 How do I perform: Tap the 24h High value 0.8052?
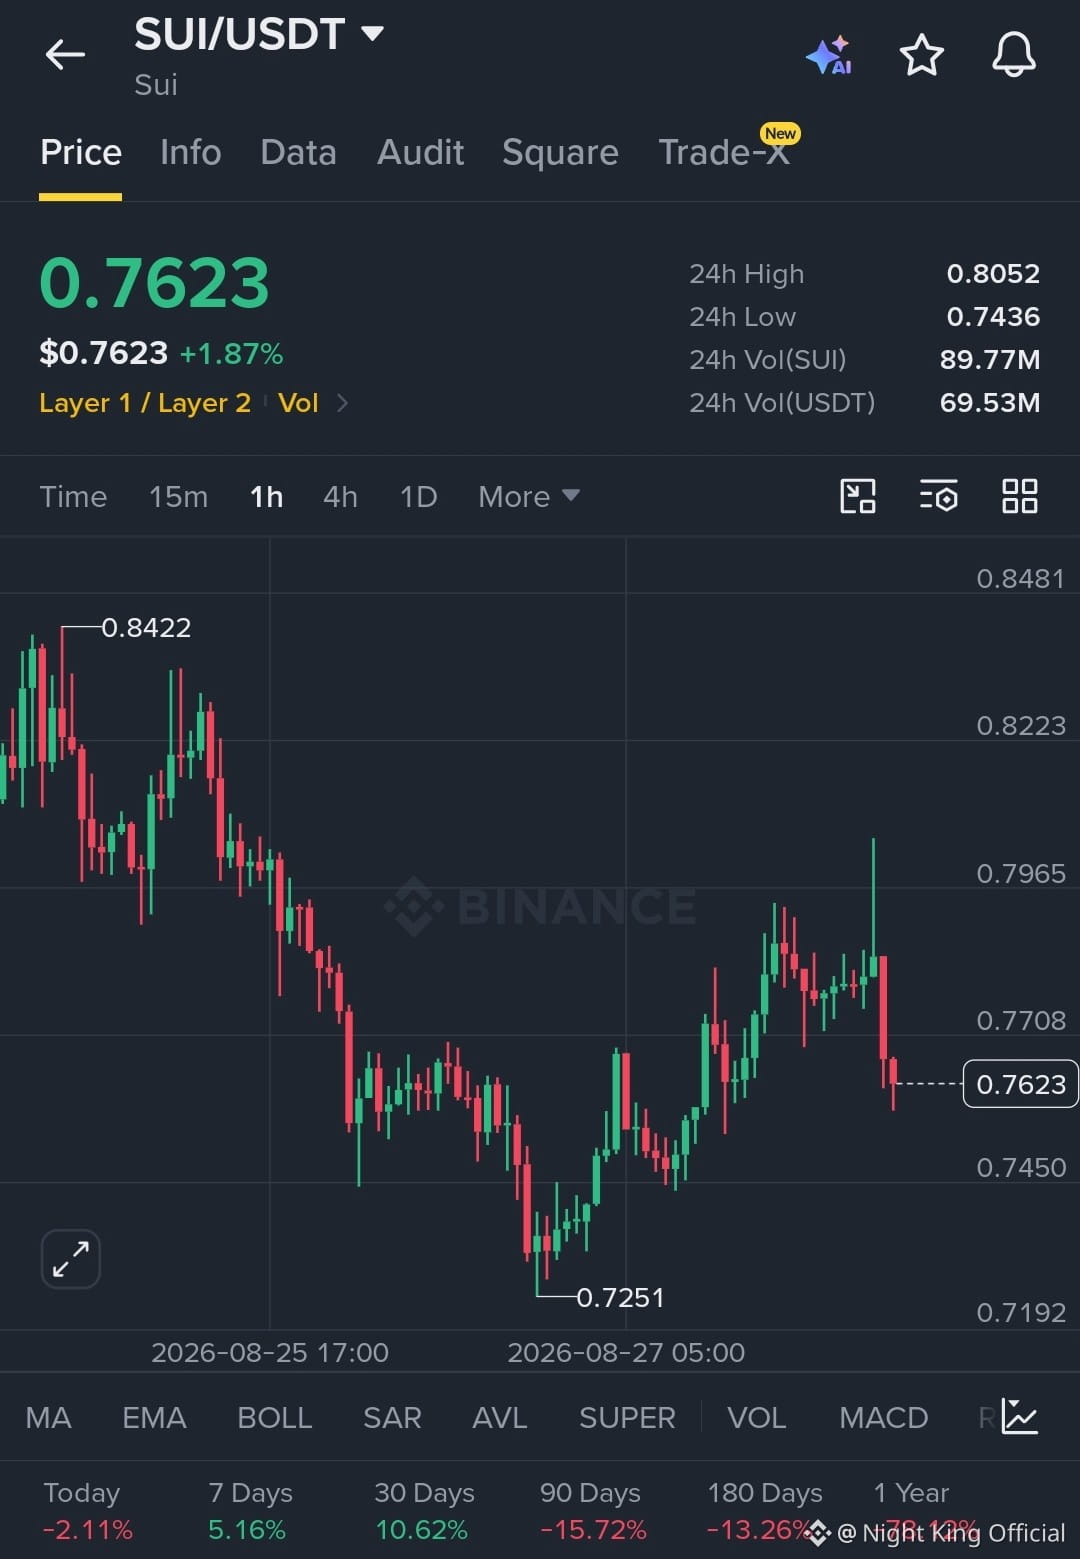(993, 274)
